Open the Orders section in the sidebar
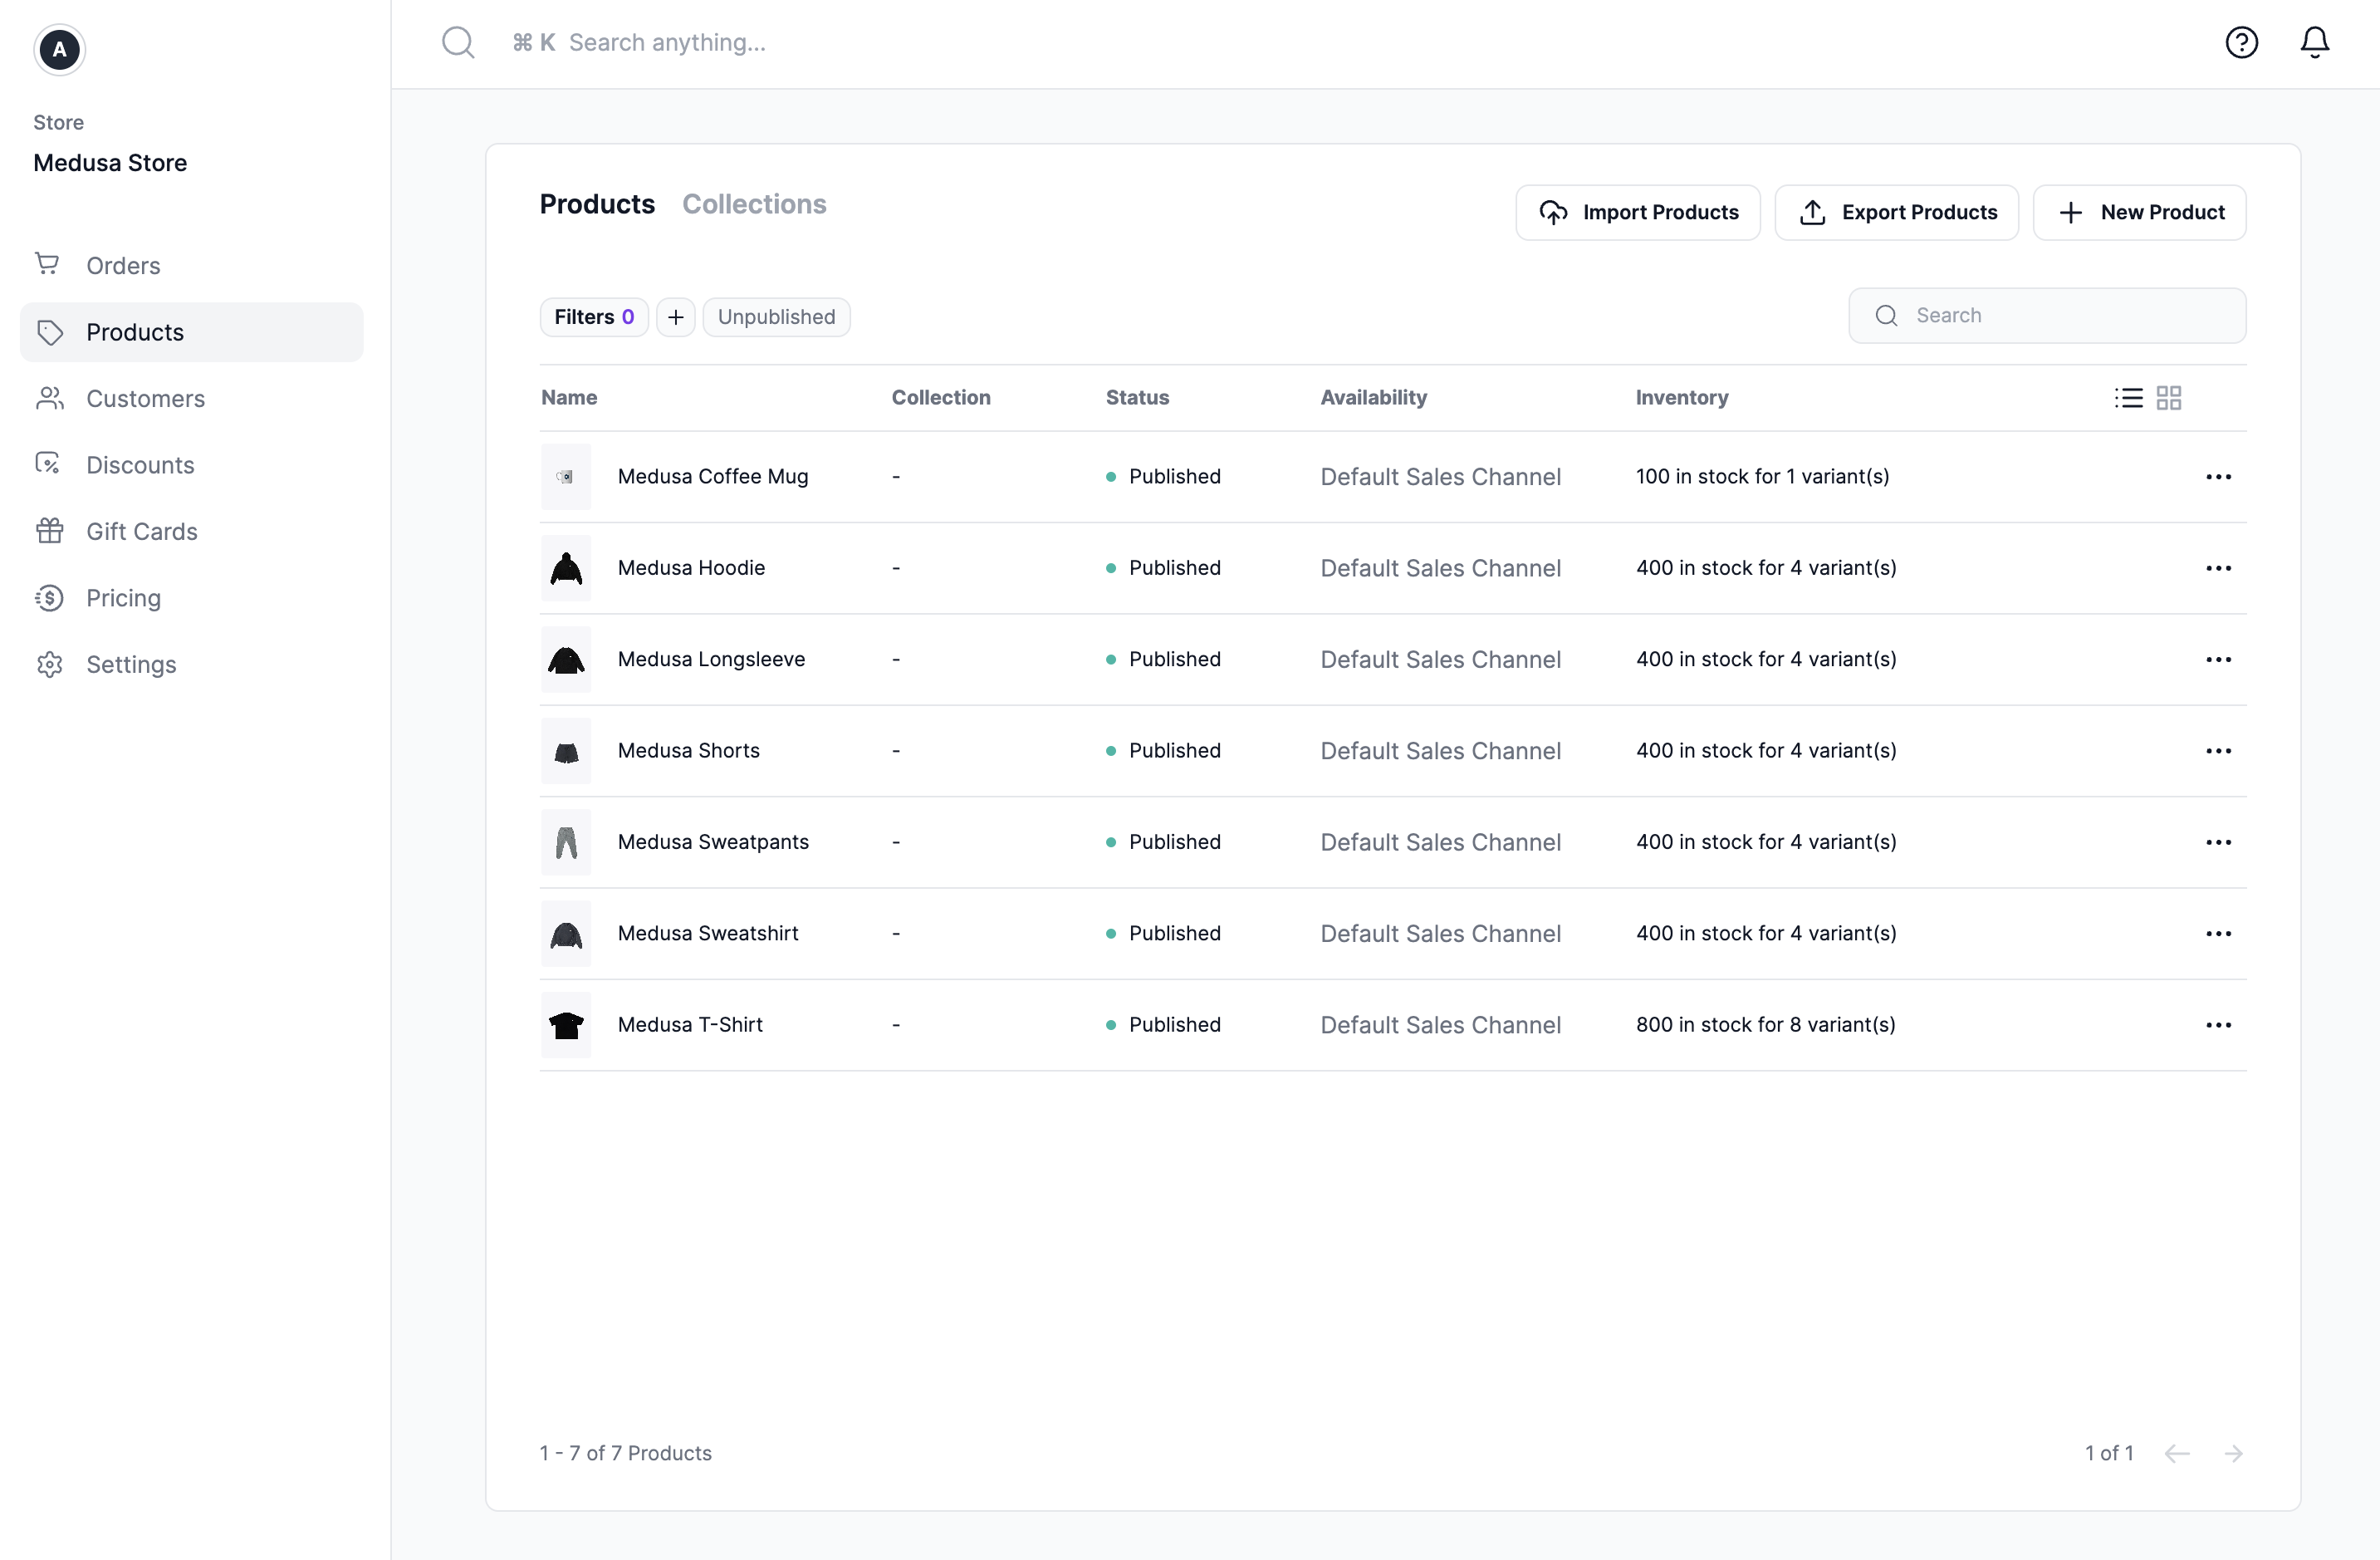2380x1560 pixels. 122,264
